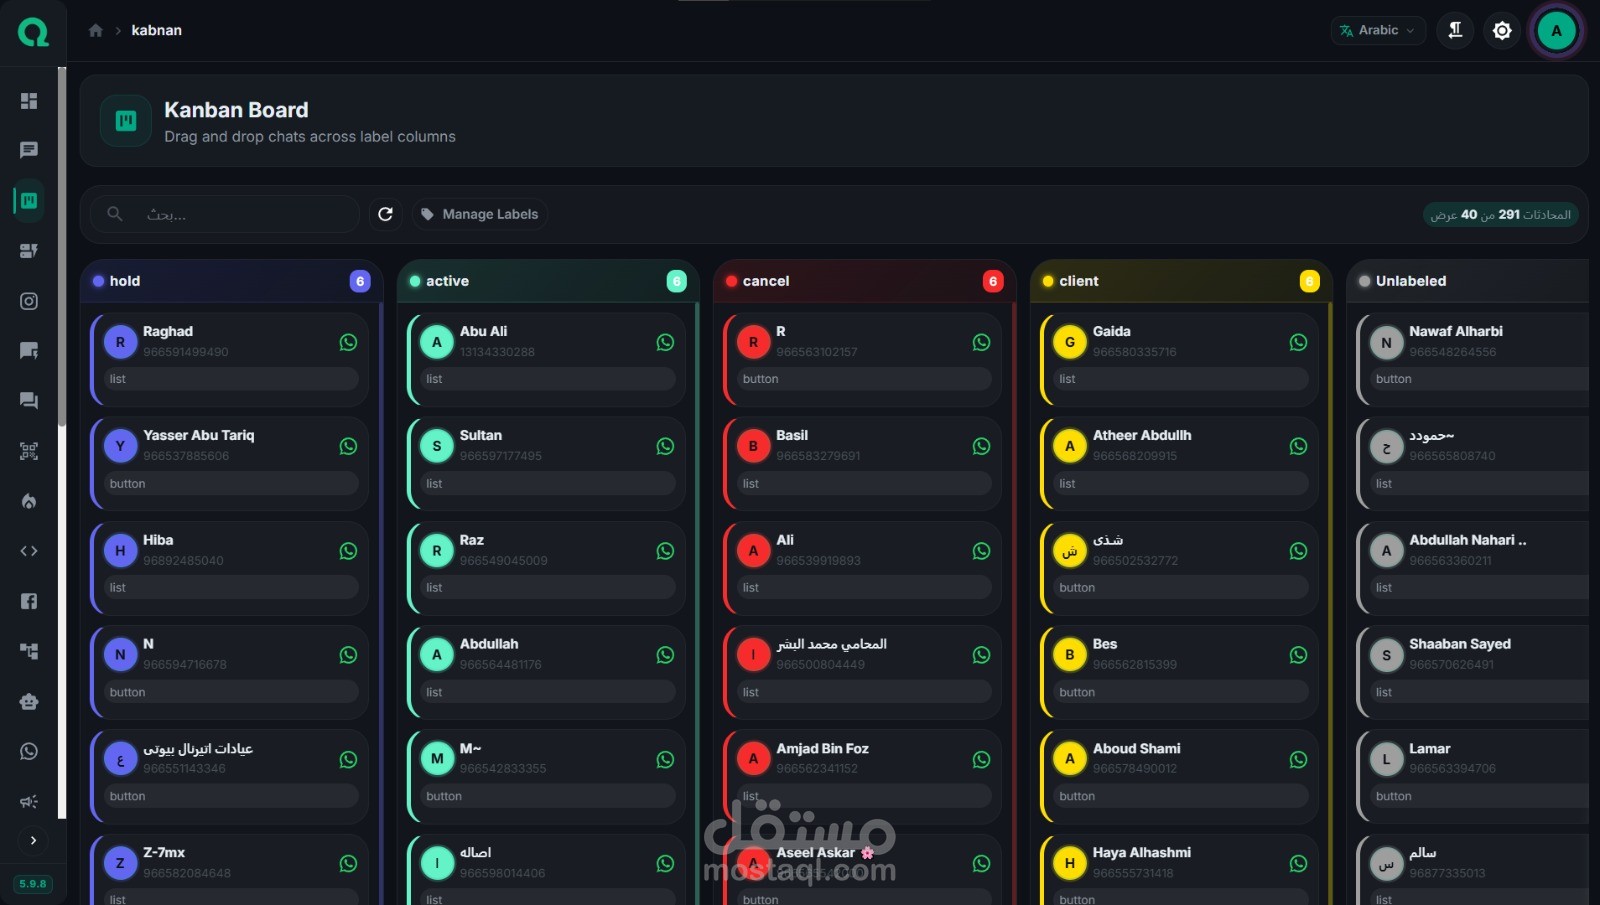Click the button tag on M~ card
This screenshot has width=1600, height=905.
(547, 796)
